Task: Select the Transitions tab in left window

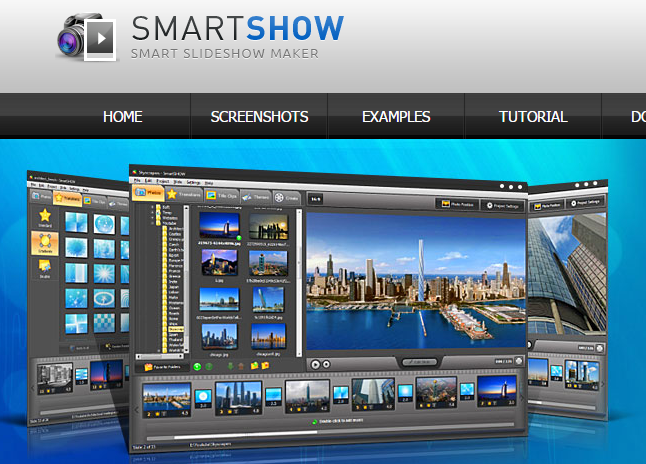Action: tap(68, 199)
